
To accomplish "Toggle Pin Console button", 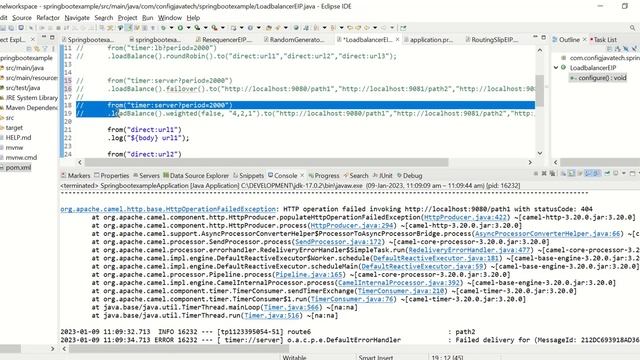I will tap(607, 173).
